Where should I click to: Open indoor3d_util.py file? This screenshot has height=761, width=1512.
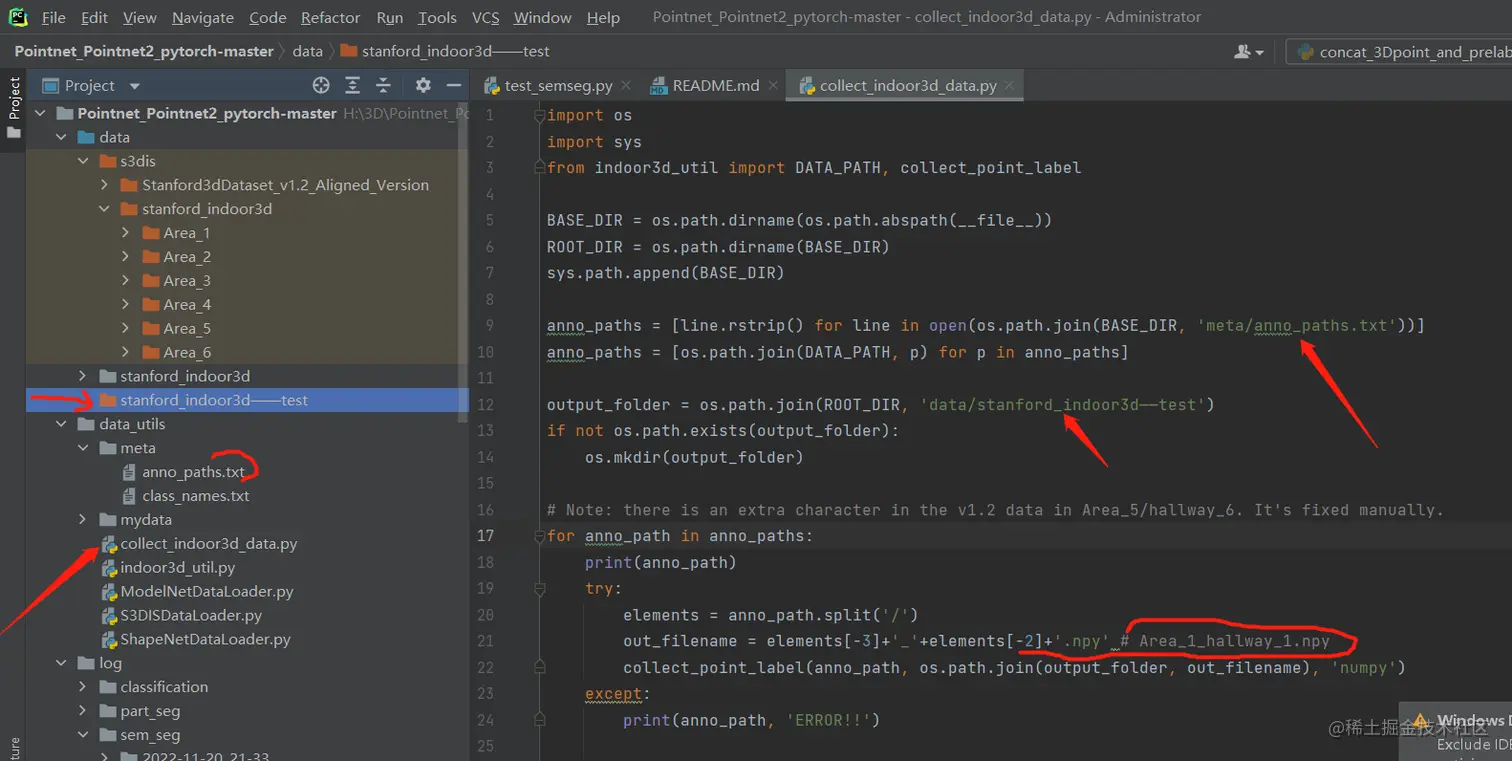(x=178, y=567)
